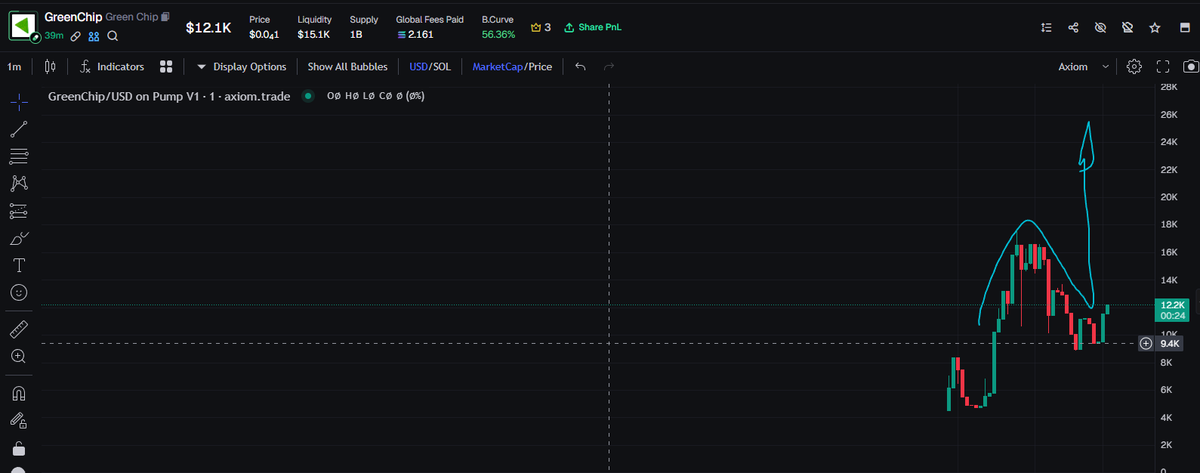
Task: Click Show All Bubbles
Action: point(347,66)
